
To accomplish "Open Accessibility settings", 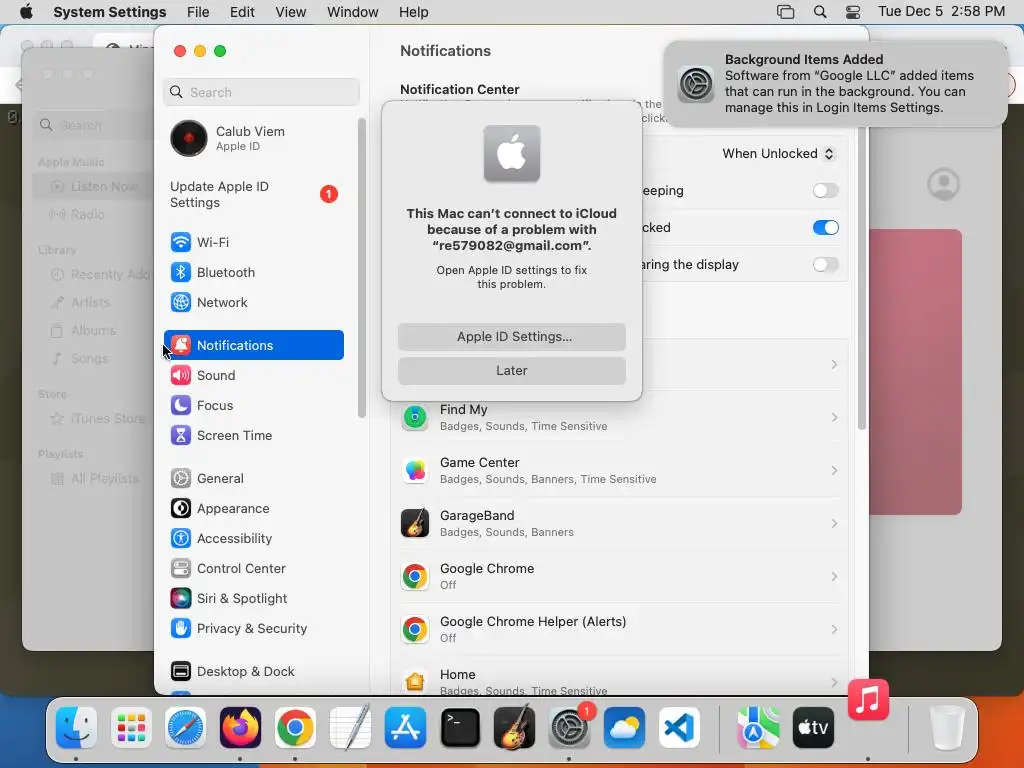I will click(x=253, y=539).
